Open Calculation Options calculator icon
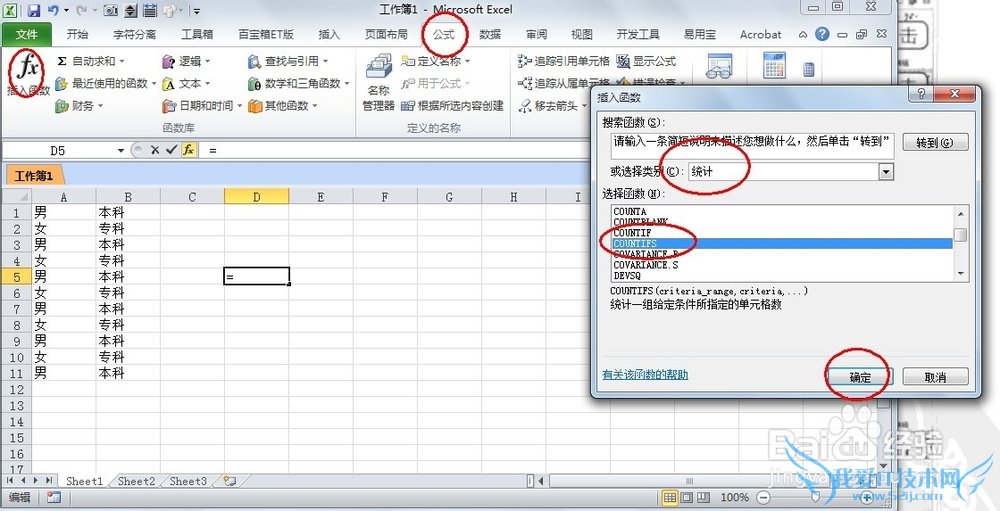This screenshot has width=1000, height=511. tap(775, 66)
